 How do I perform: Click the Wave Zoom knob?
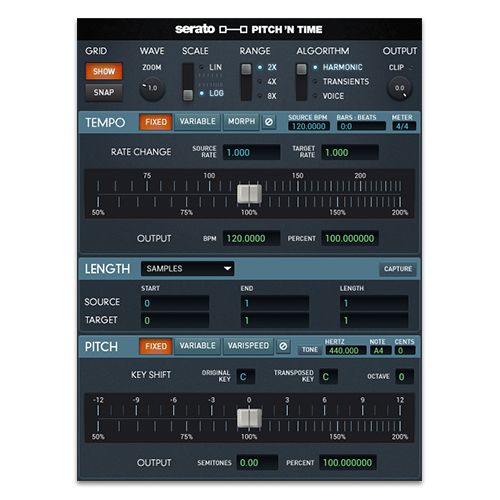(152, 89)
